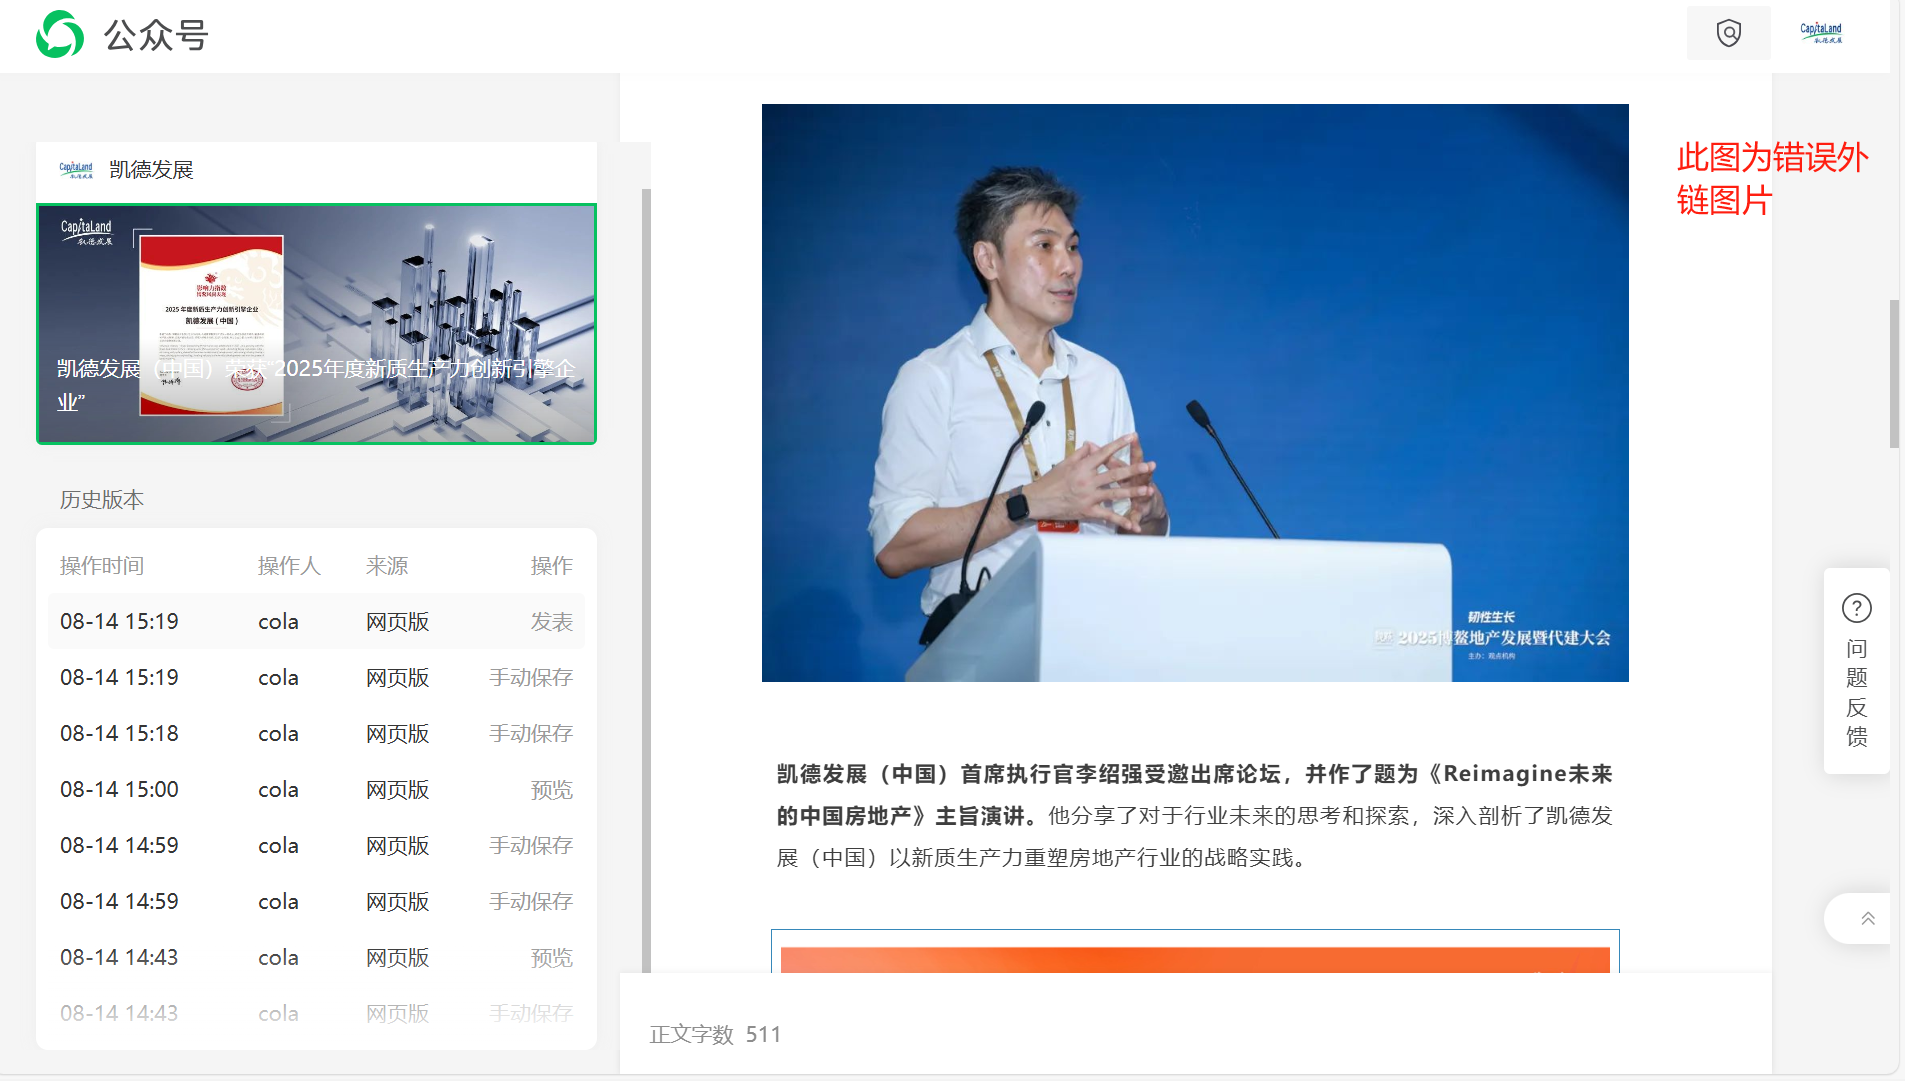Select 手动保存 in the 08-14 15:19 row
This screenshot has height=1081, width=1905.
[531, 678]
